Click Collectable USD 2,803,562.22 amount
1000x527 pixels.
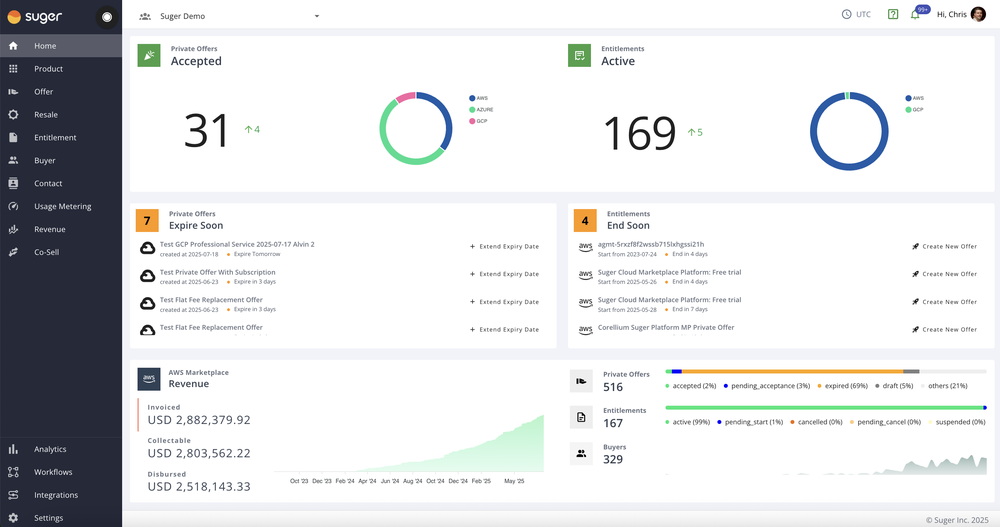[199, 453]
